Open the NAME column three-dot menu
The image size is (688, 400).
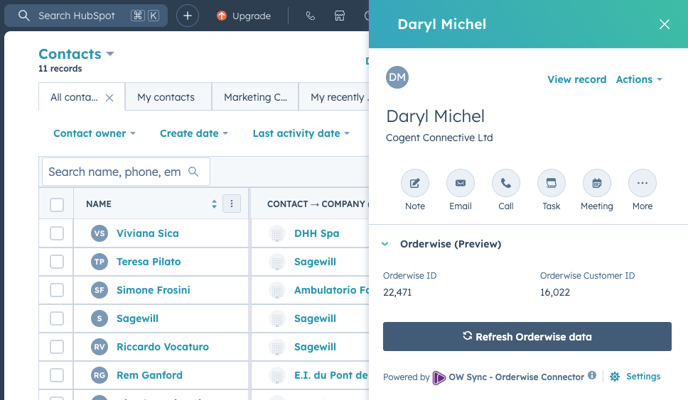click(232, 204)
